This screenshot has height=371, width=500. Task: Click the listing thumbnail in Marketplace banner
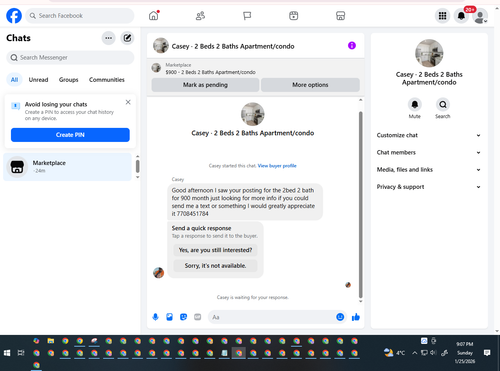[x=156, y=68]
